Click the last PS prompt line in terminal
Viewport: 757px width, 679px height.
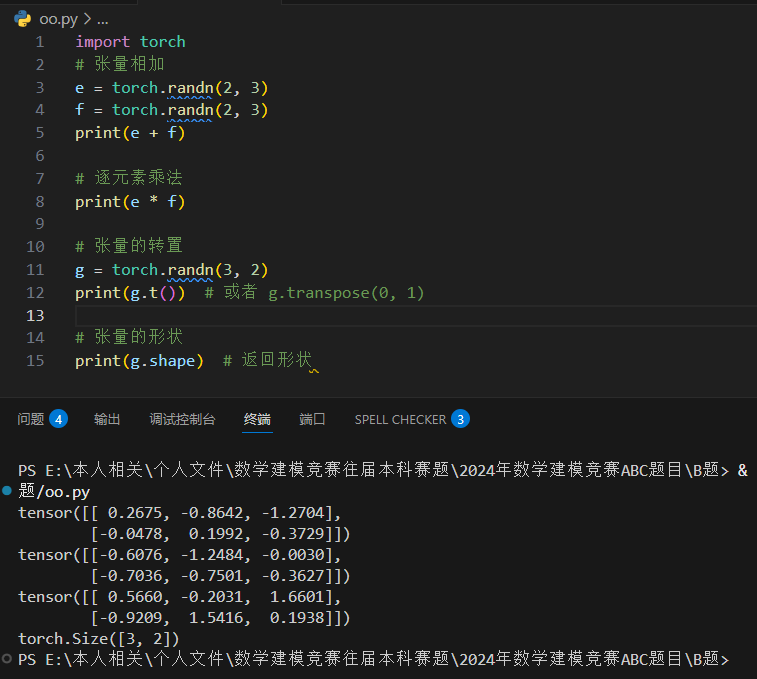click(x=373, y=659)
